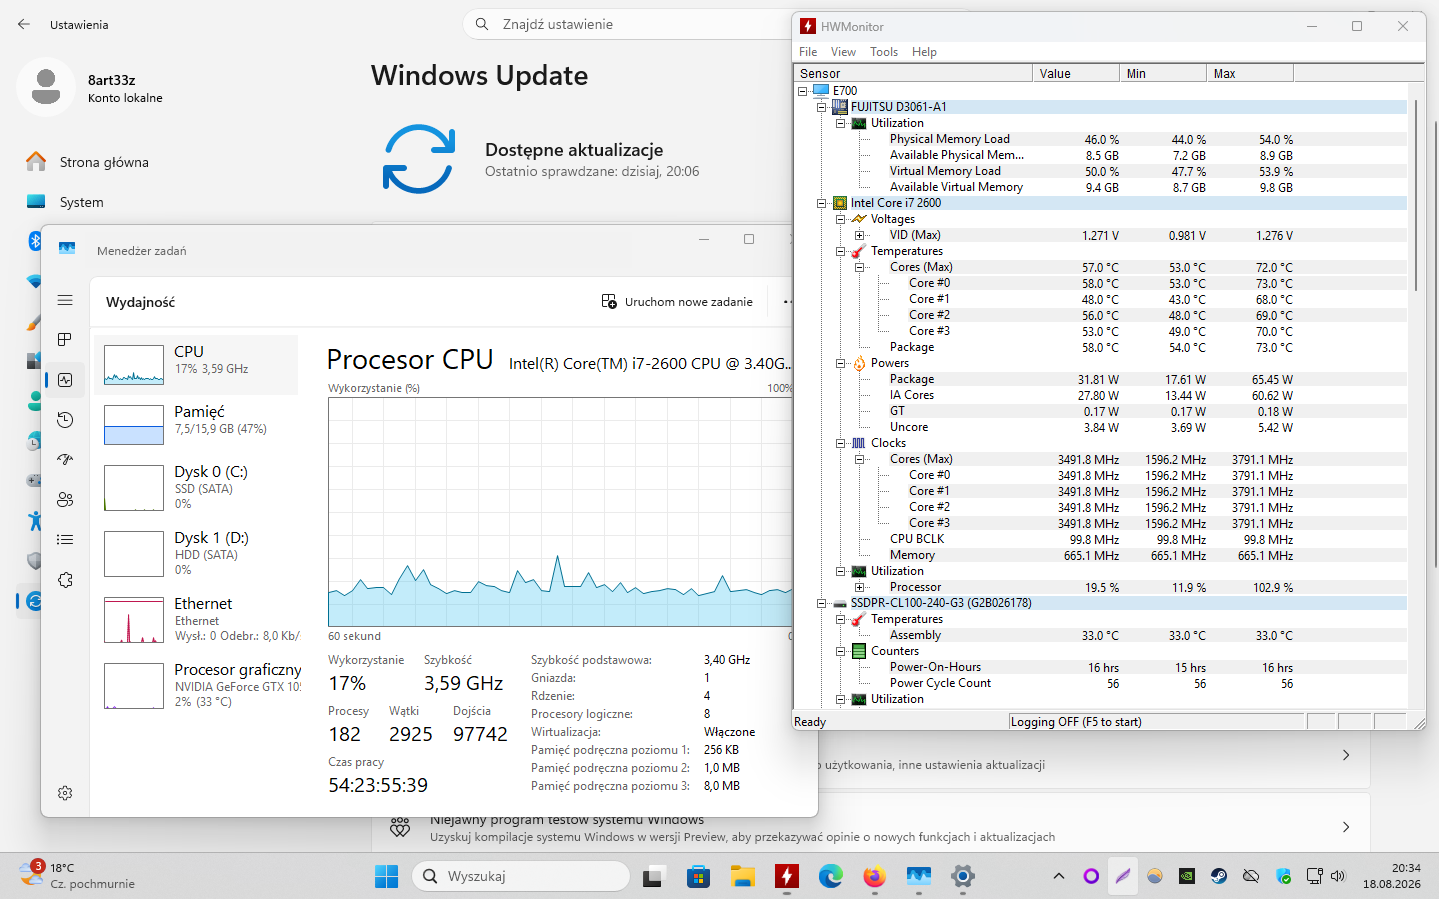Click the Value column header in HWMonitor
1439x899 pixels.
pos(1076,73)
